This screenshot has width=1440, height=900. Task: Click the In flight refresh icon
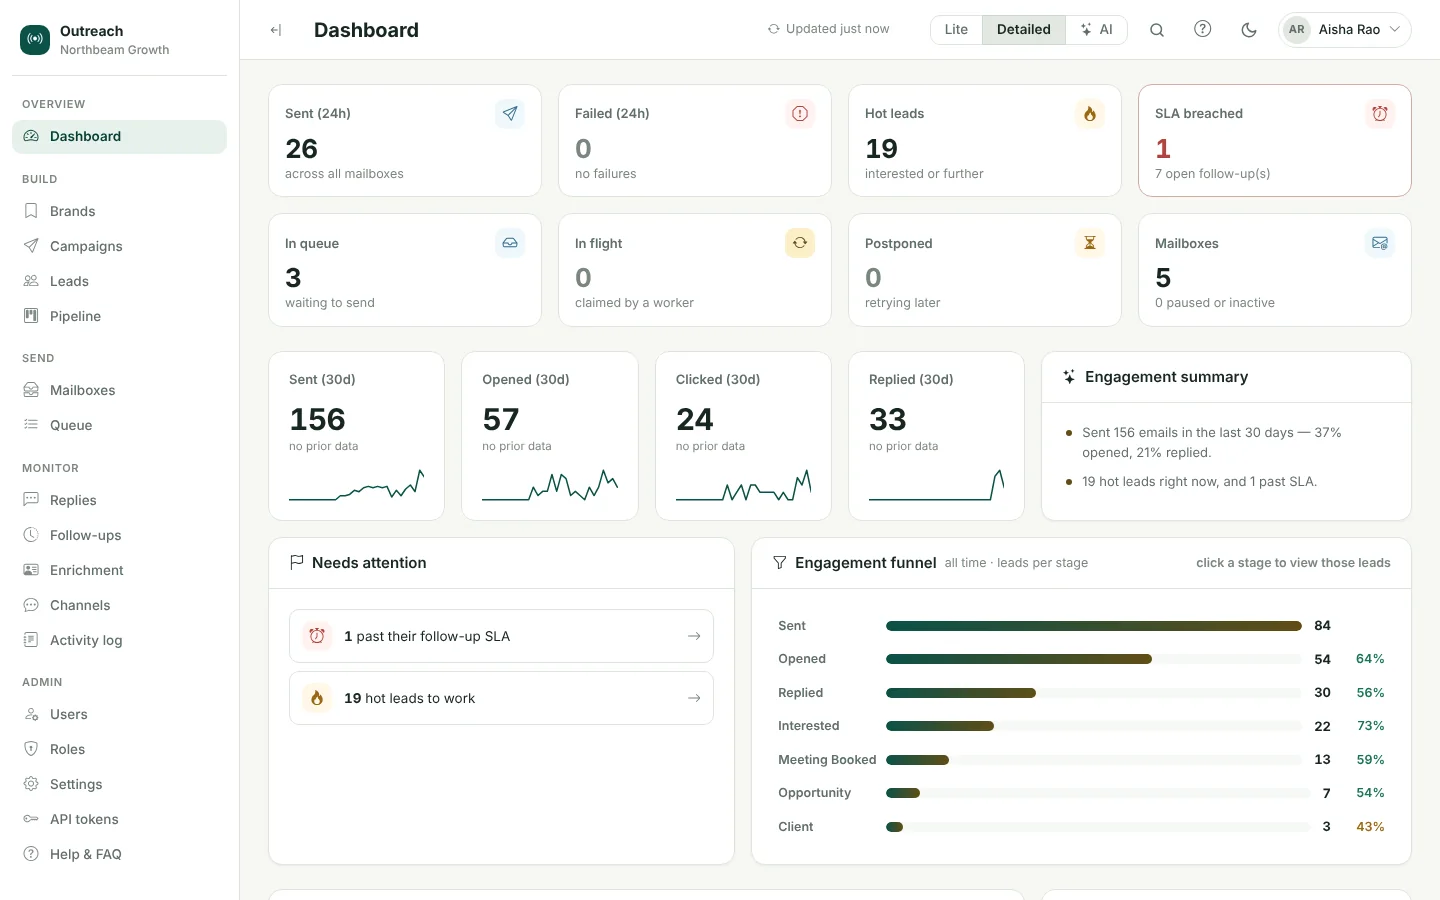pyautogui.click(x=800, y=243)
